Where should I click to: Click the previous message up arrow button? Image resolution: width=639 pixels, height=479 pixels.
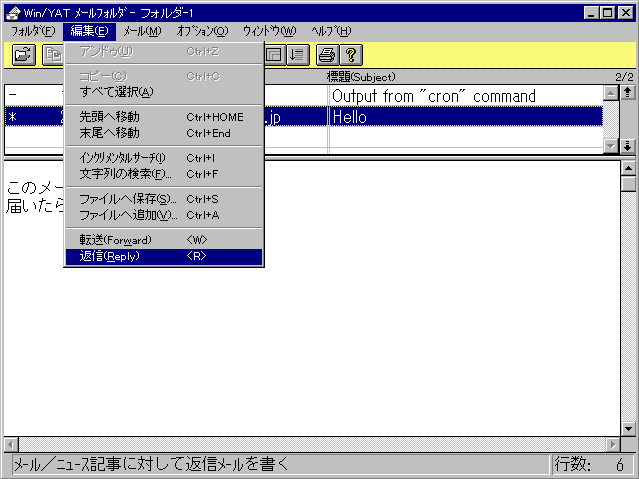[x=628, y=93]
